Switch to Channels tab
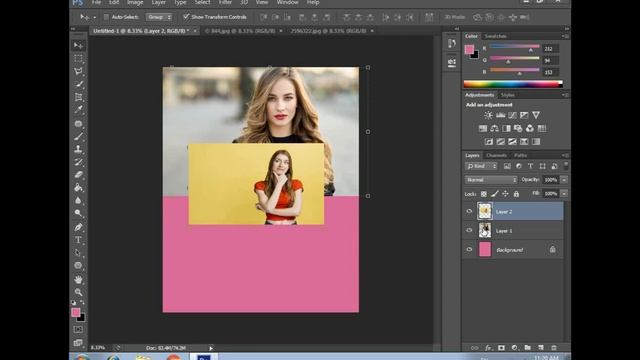 496,156
